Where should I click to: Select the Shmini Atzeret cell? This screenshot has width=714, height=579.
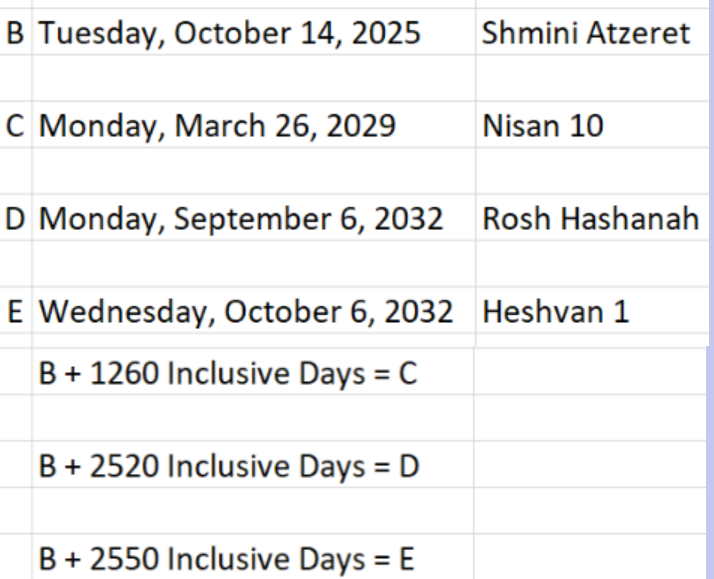[586, 34]
